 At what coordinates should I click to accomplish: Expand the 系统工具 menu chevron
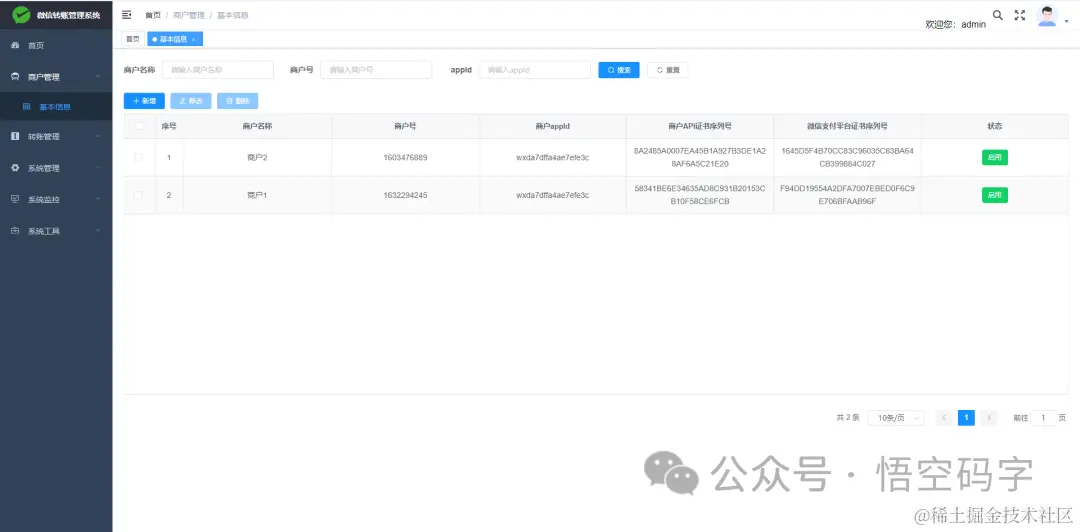(x=98, y=231)
